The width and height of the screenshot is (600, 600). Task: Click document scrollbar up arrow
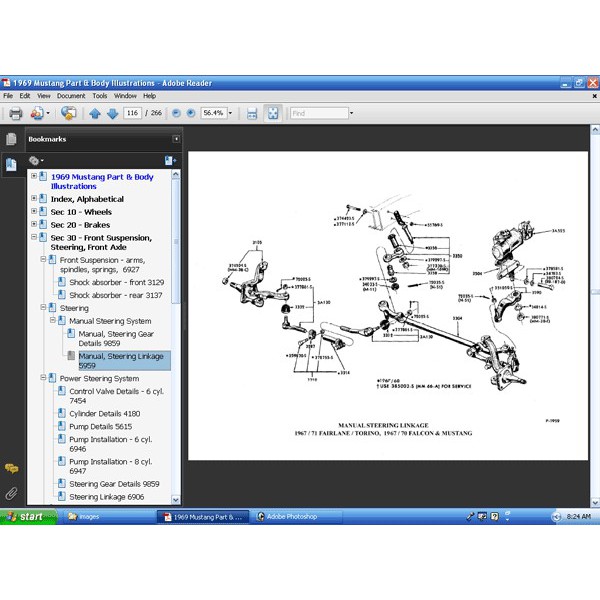pos(595,130)
